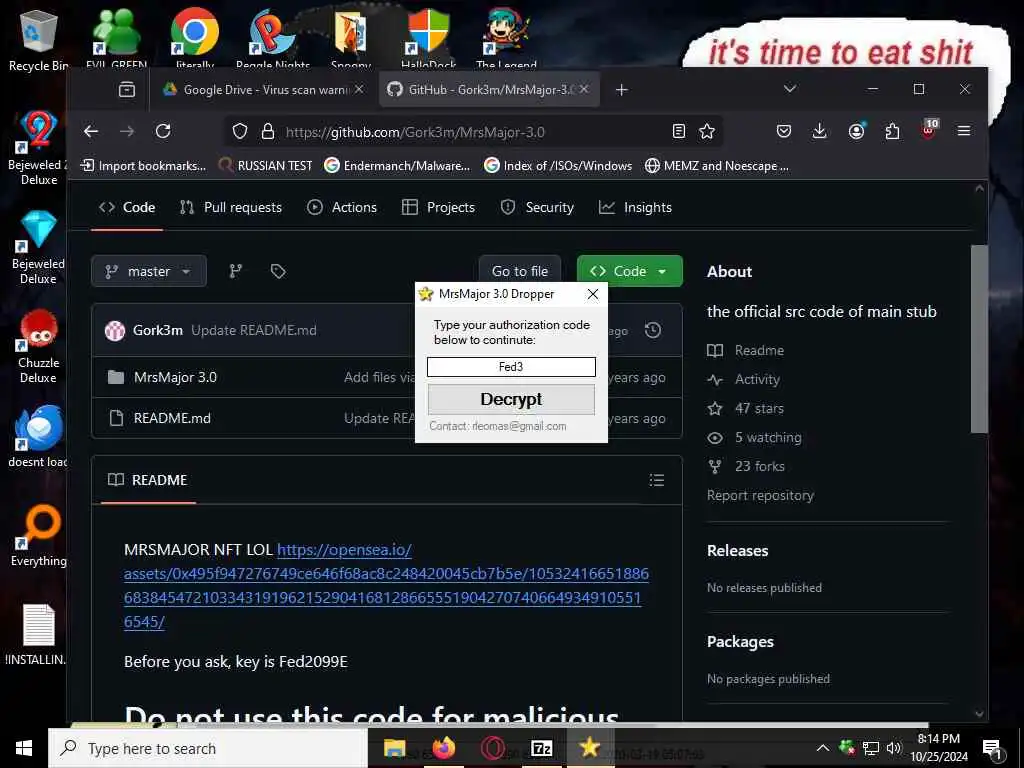
Task: Click the Firefox URL address bar
Action: click(x=473, y=132)
